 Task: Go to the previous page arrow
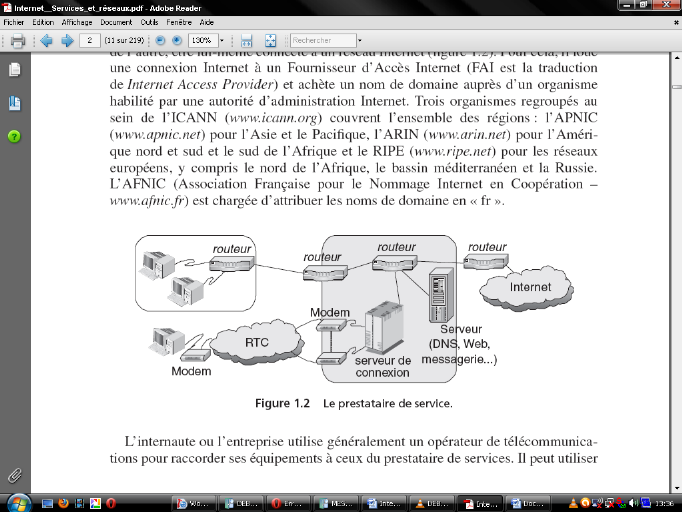pos(46,40)
